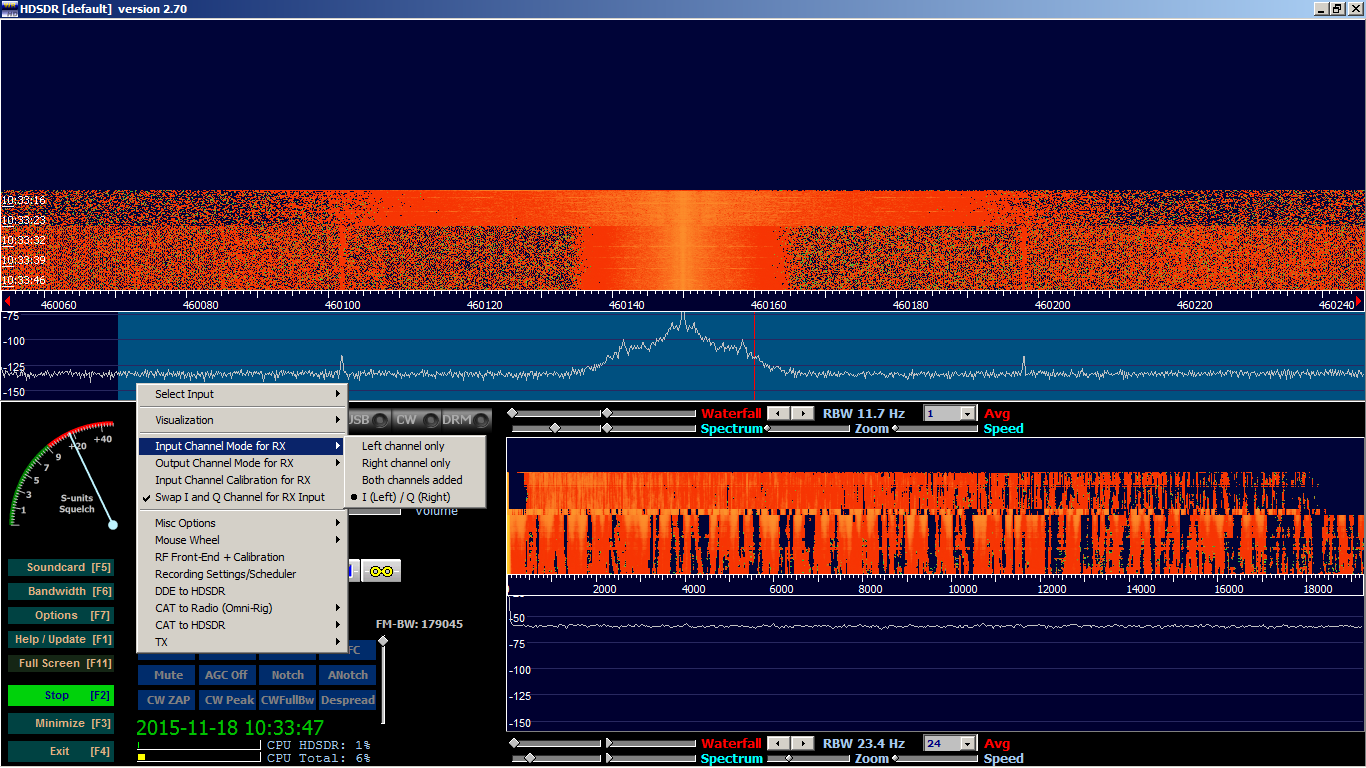The height and width of the screenshot is (768, 1366).
Task: Click 460140 on the RF frequency scale
Action: point(626,305)
